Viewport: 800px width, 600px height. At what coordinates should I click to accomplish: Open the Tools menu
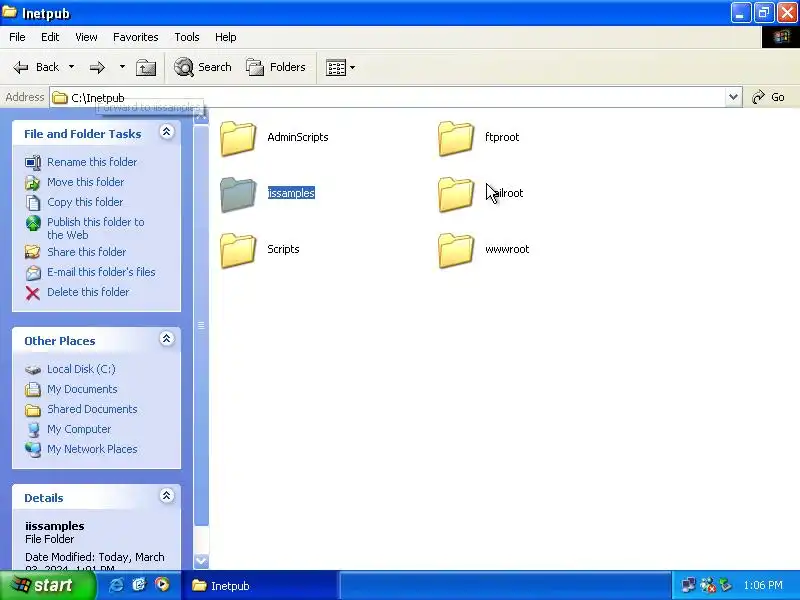coord(187,37)
